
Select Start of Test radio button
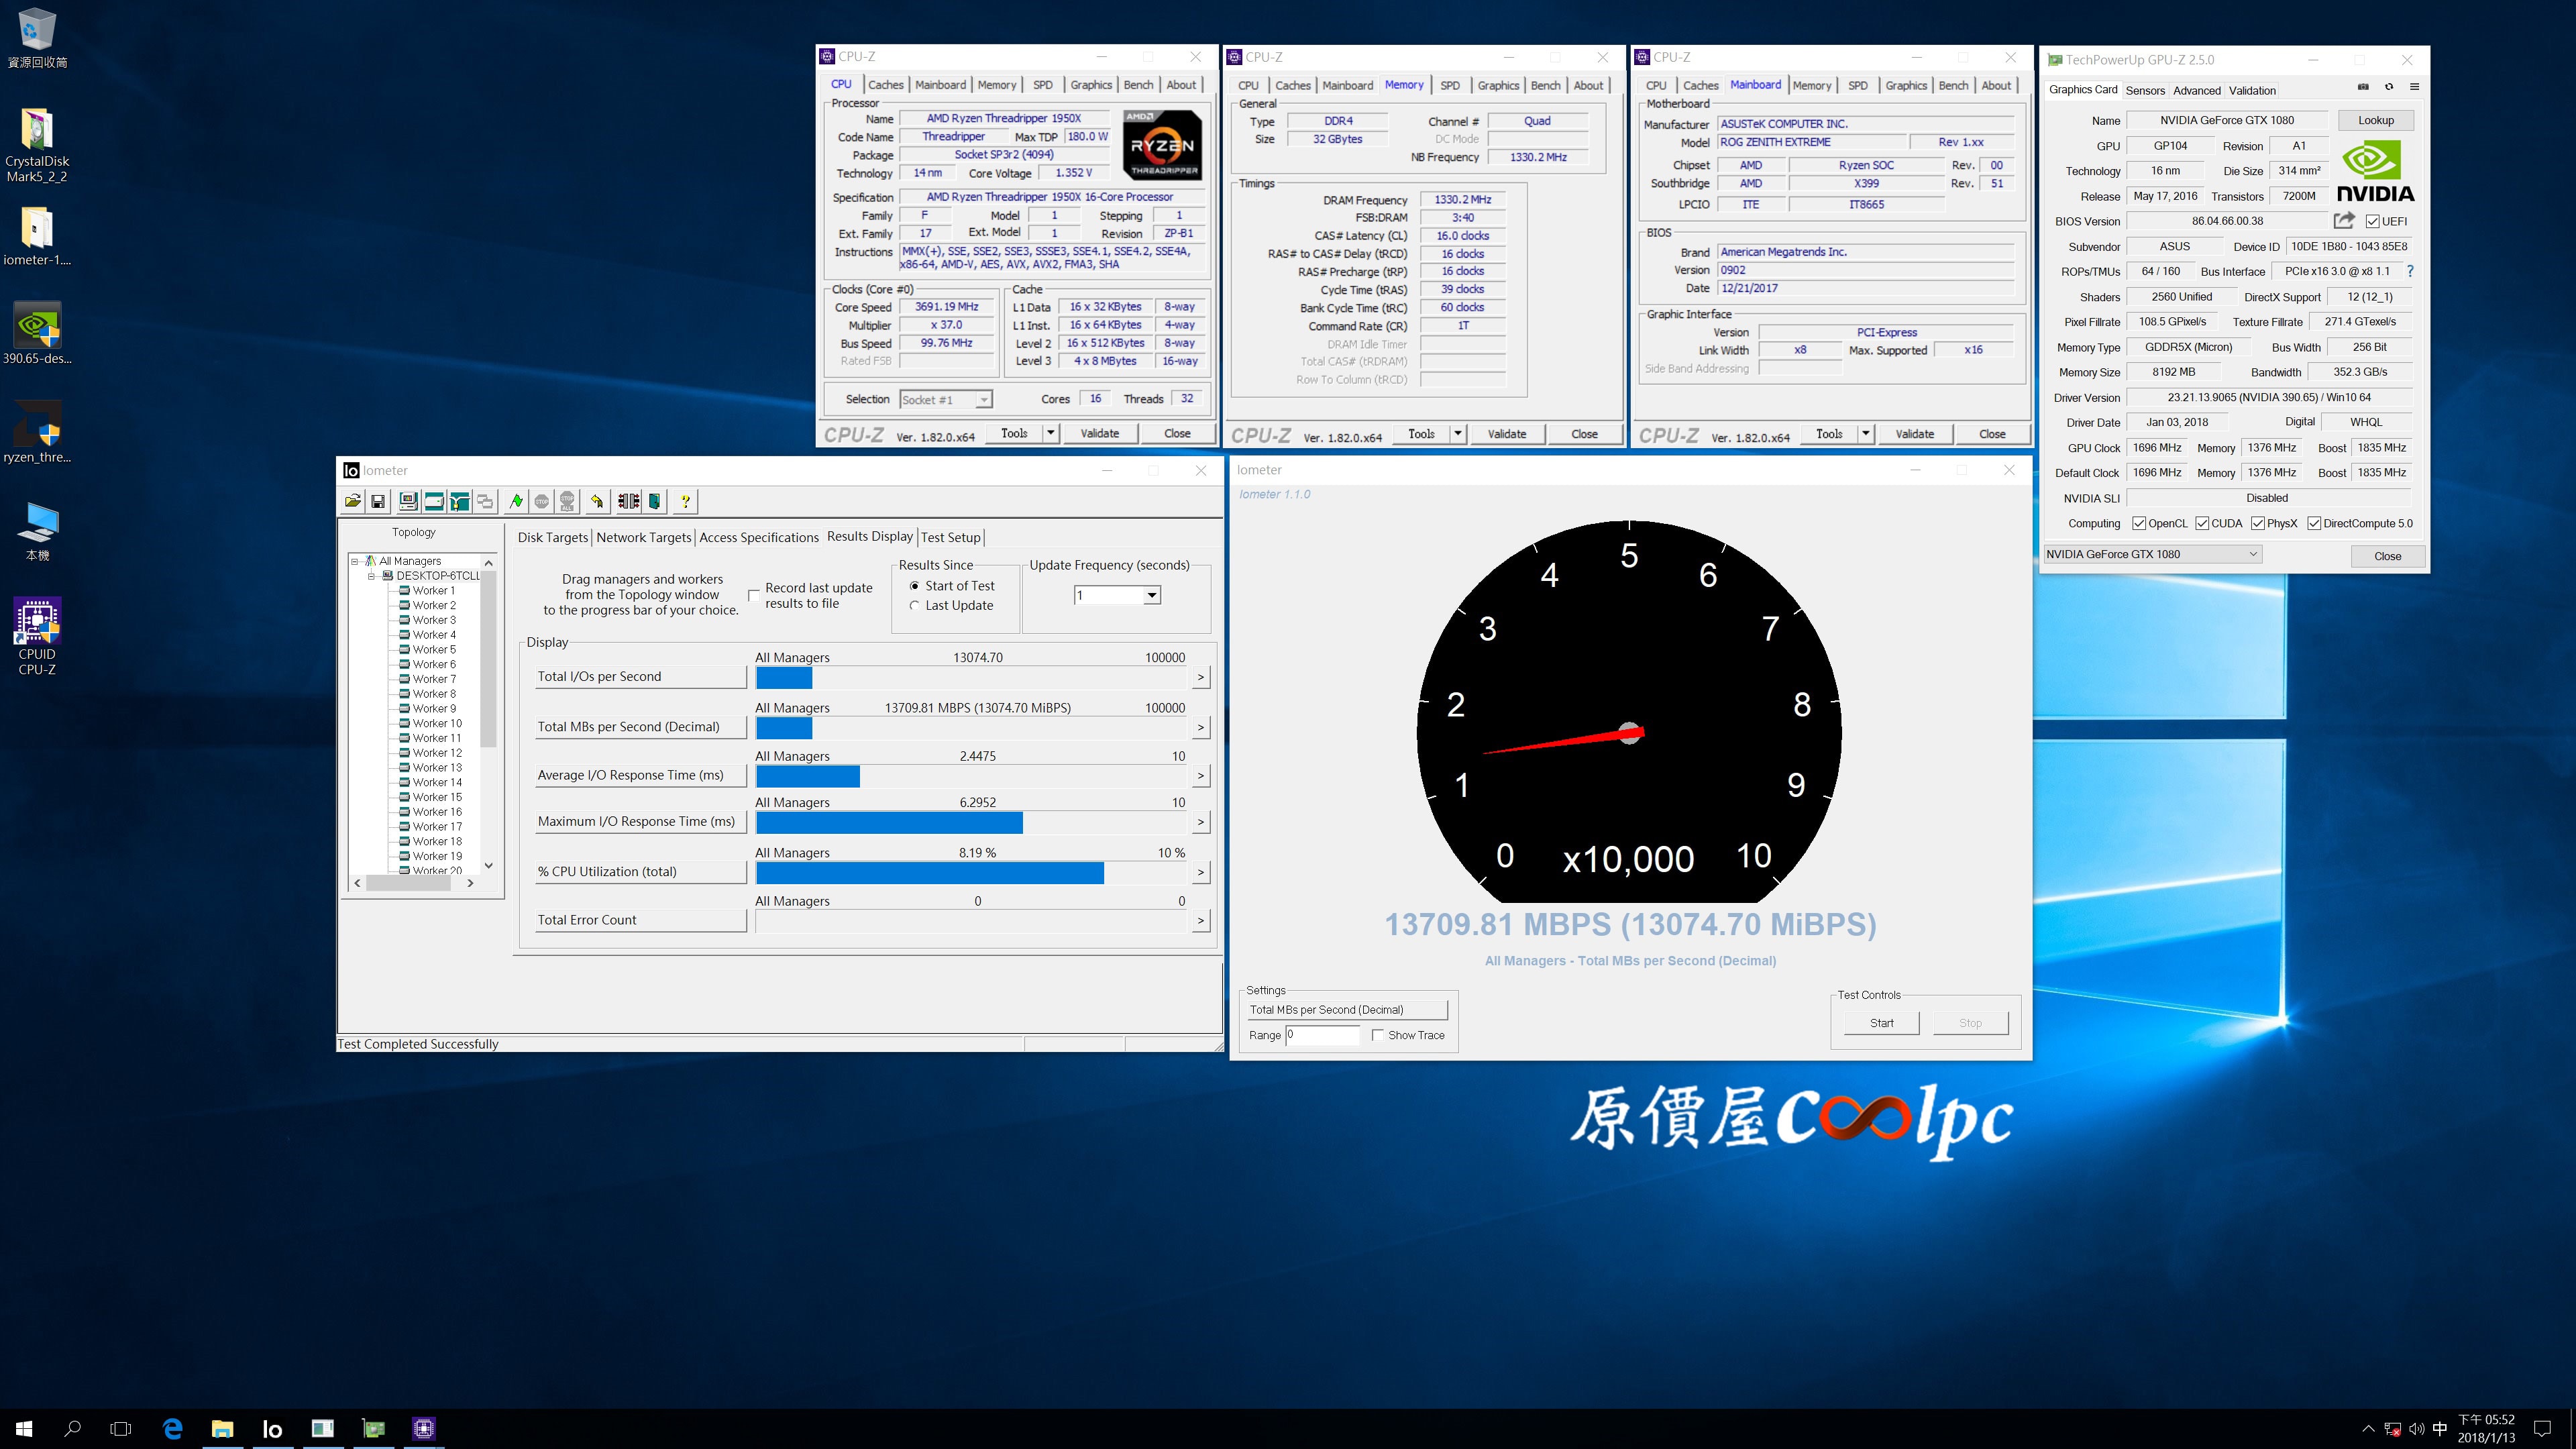(x=914, y=586)
